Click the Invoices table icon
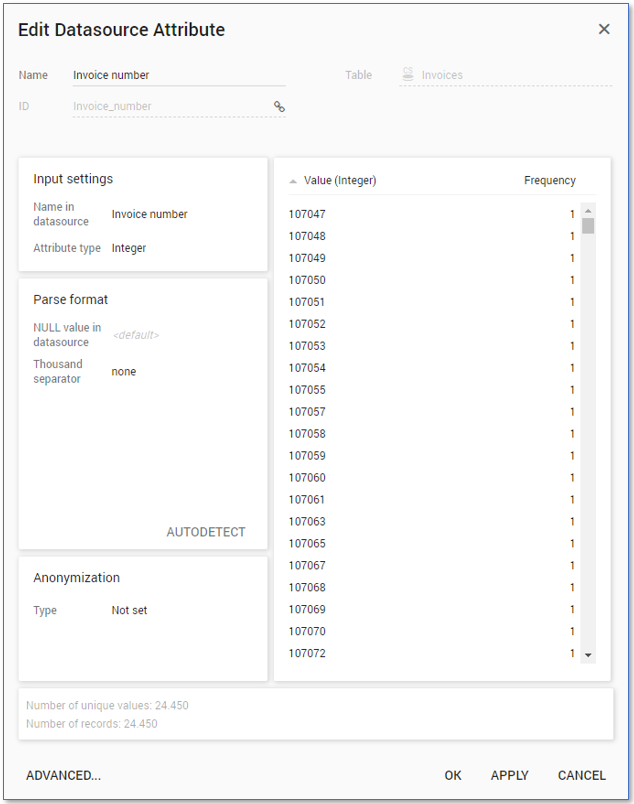Viewport: 634px width, 804px height. click(408, 75)
